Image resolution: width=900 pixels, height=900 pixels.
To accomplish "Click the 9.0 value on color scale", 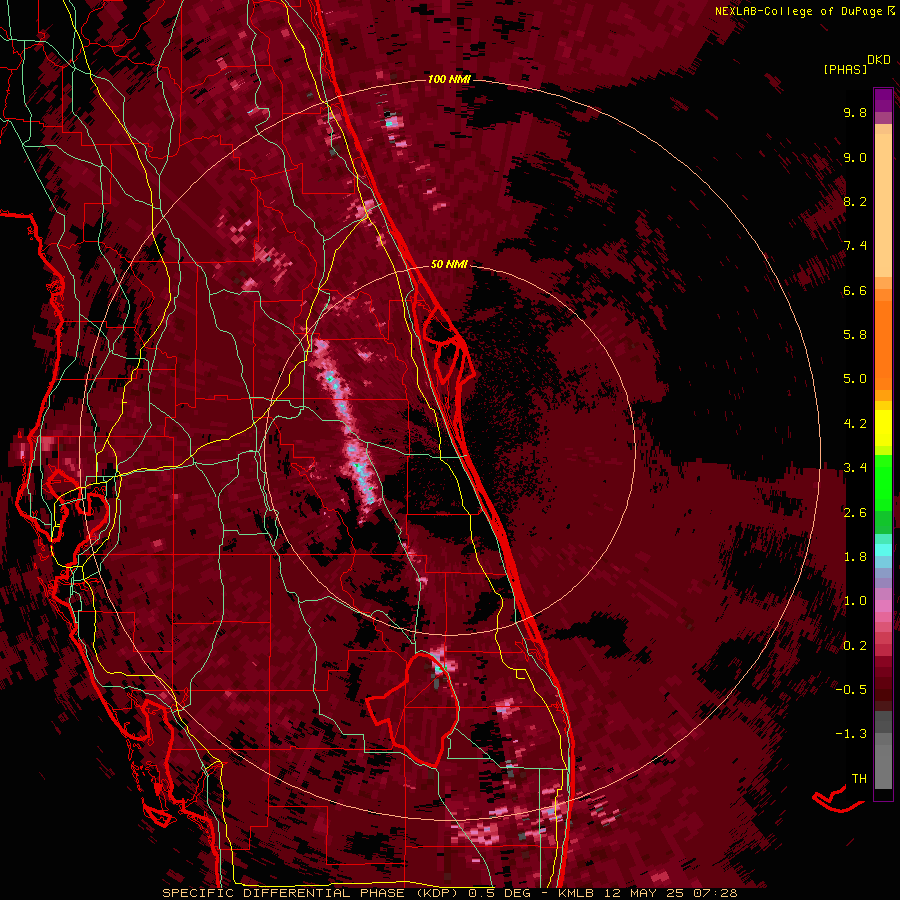I will [x=855, y=157].
